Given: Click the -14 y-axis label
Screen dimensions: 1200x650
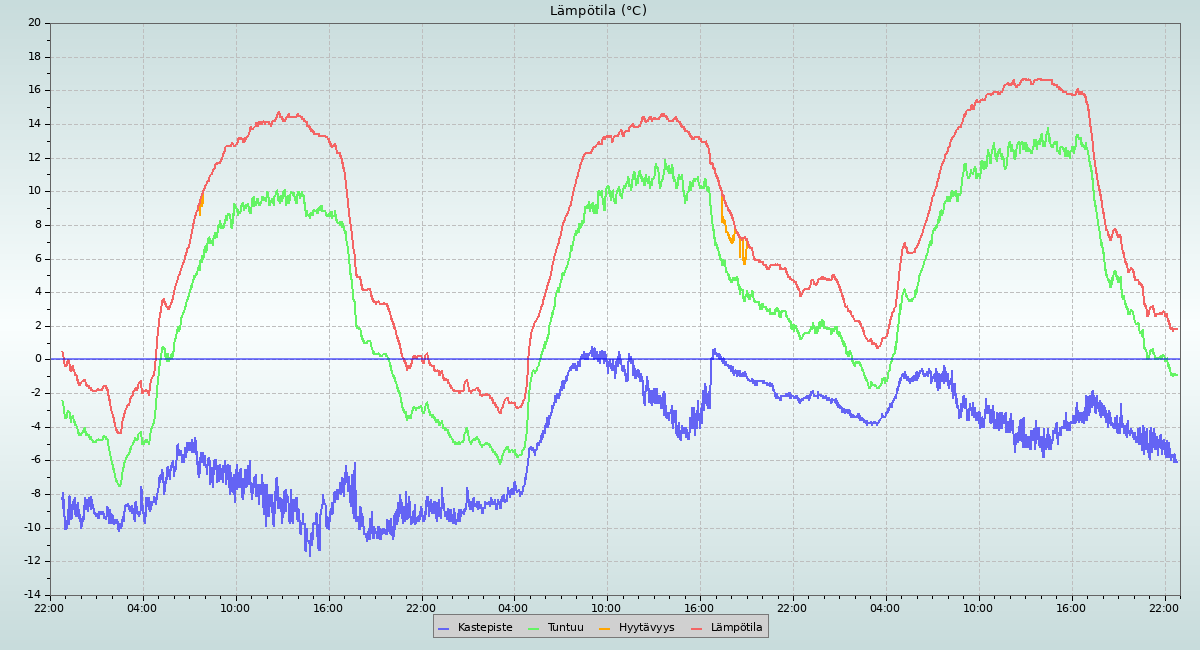Looking at the screenshot, I should [x=32, y=595].
